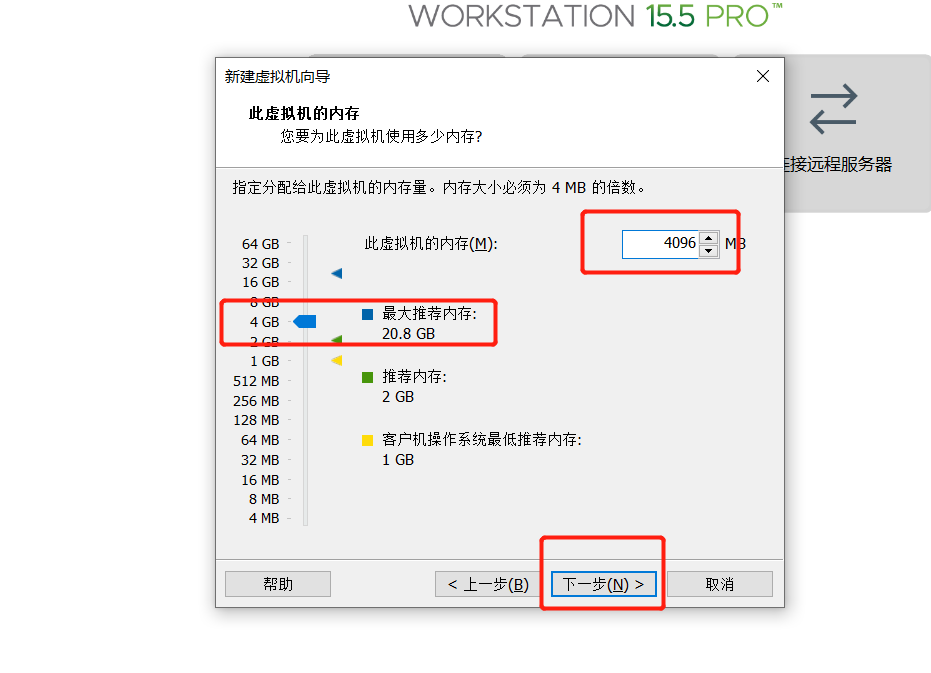Click the yellow square legend for 最低推荐内存

[368, 440]
